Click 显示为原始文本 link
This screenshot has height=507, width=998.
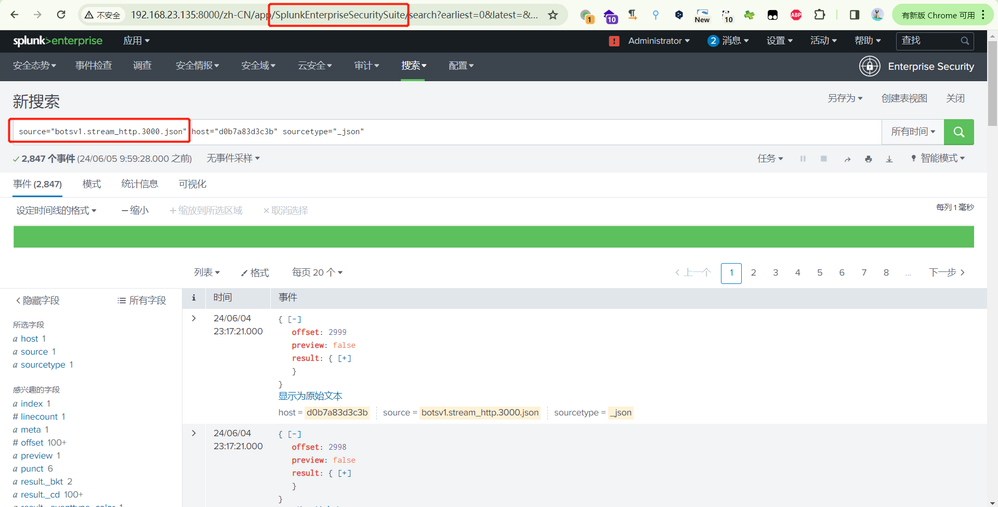click(311, 396)
